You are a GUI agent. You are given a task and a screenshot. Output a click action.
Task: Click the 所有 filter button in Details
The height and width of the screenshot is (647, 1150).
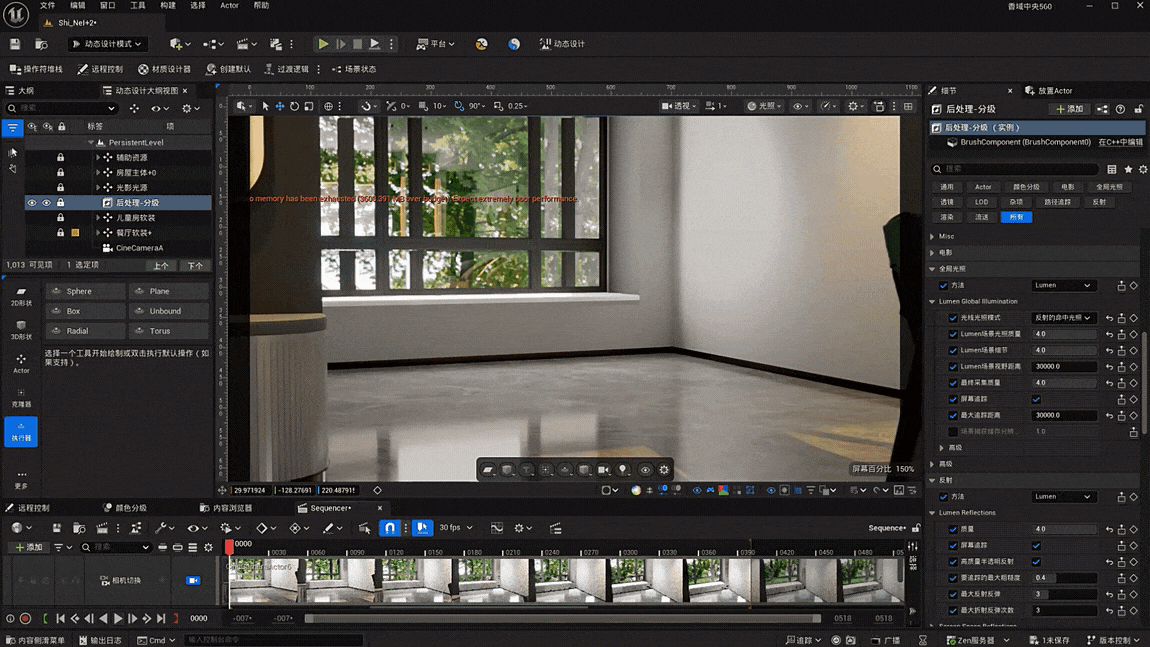(x=1016, y=217)
